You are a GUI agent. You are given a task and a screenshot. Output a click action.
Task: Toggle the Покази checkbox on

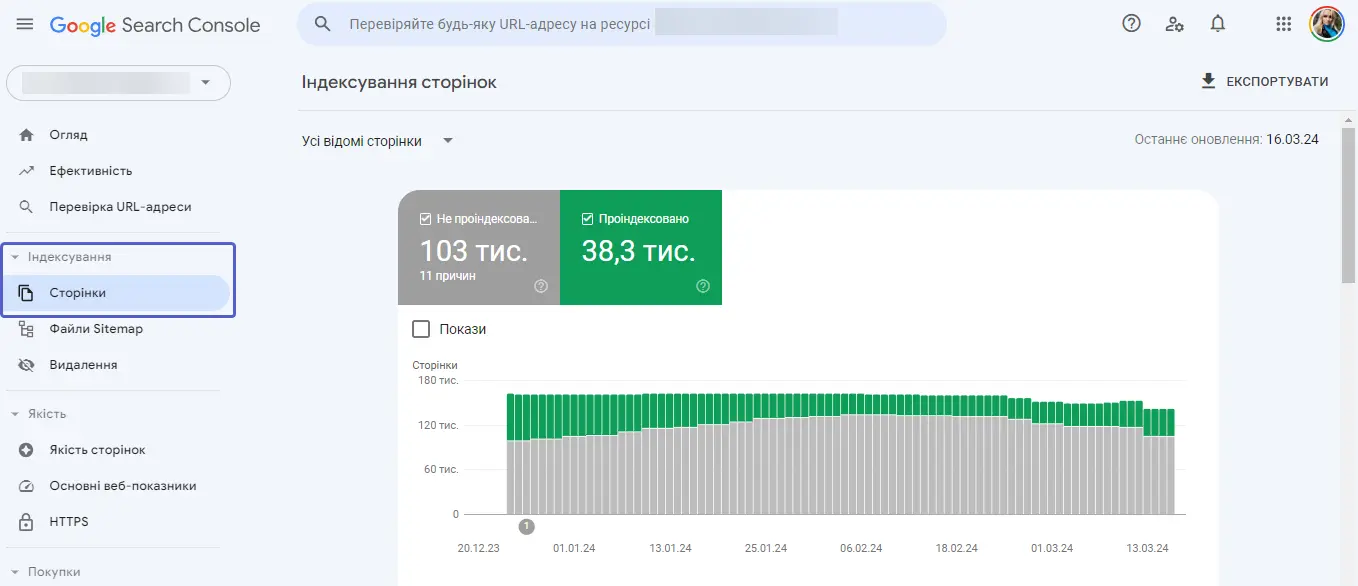[421, 328]
